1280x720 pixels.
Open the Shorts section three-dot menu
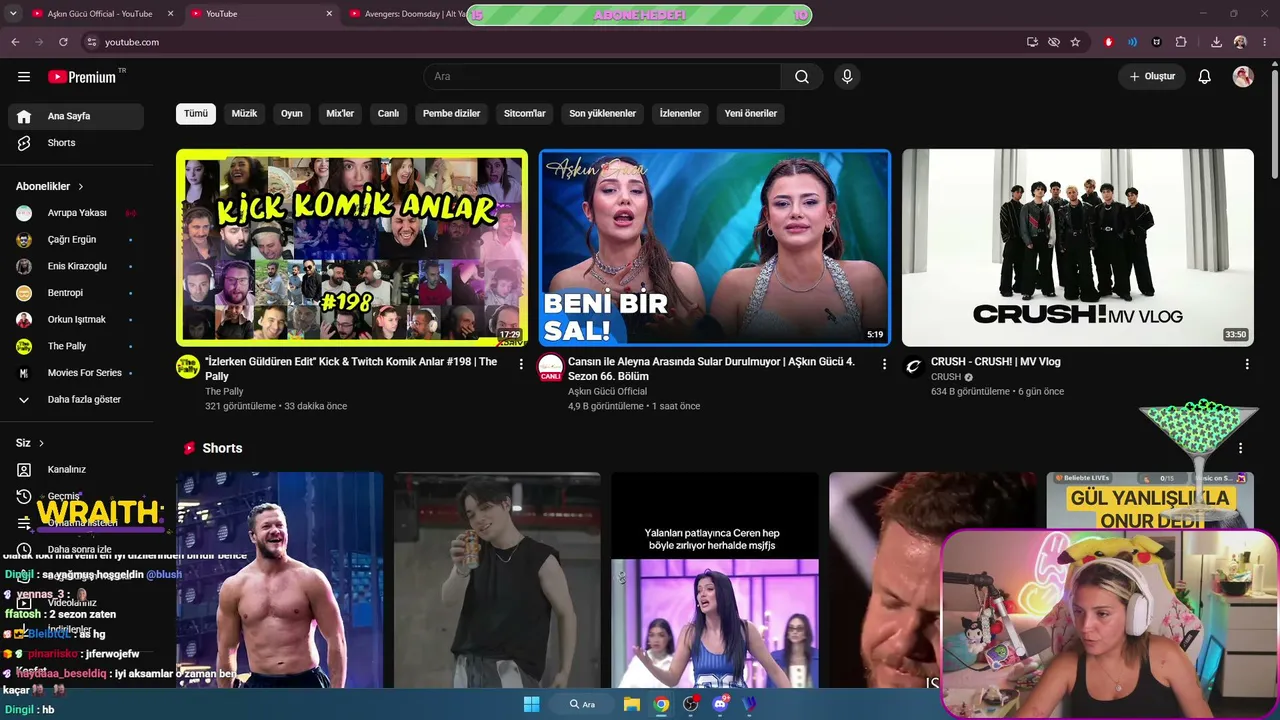(x=1241, y=448)
